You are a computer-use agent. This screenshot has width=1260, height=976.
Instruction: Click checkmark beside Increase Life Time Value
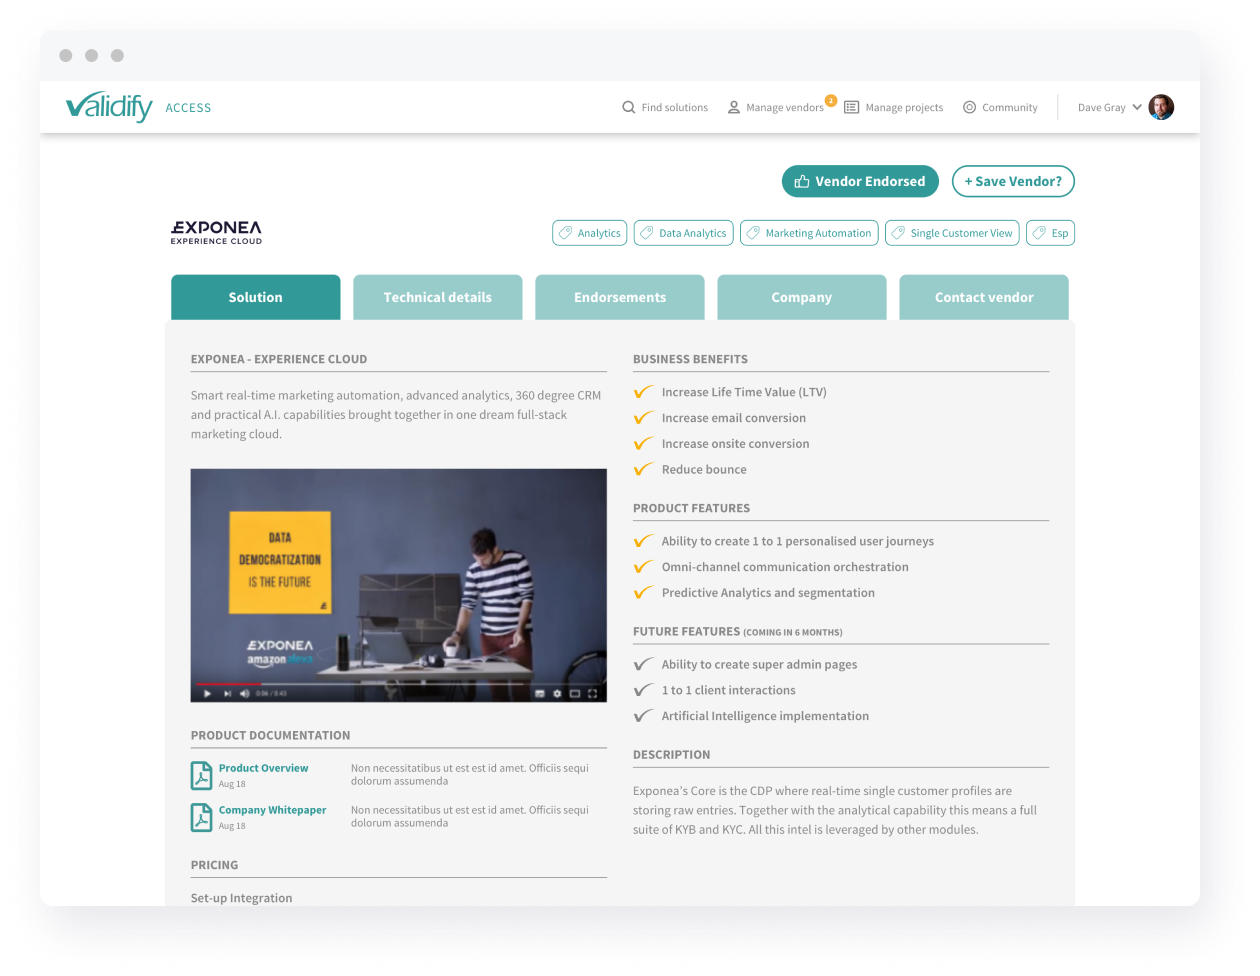(x=643, y=392)
